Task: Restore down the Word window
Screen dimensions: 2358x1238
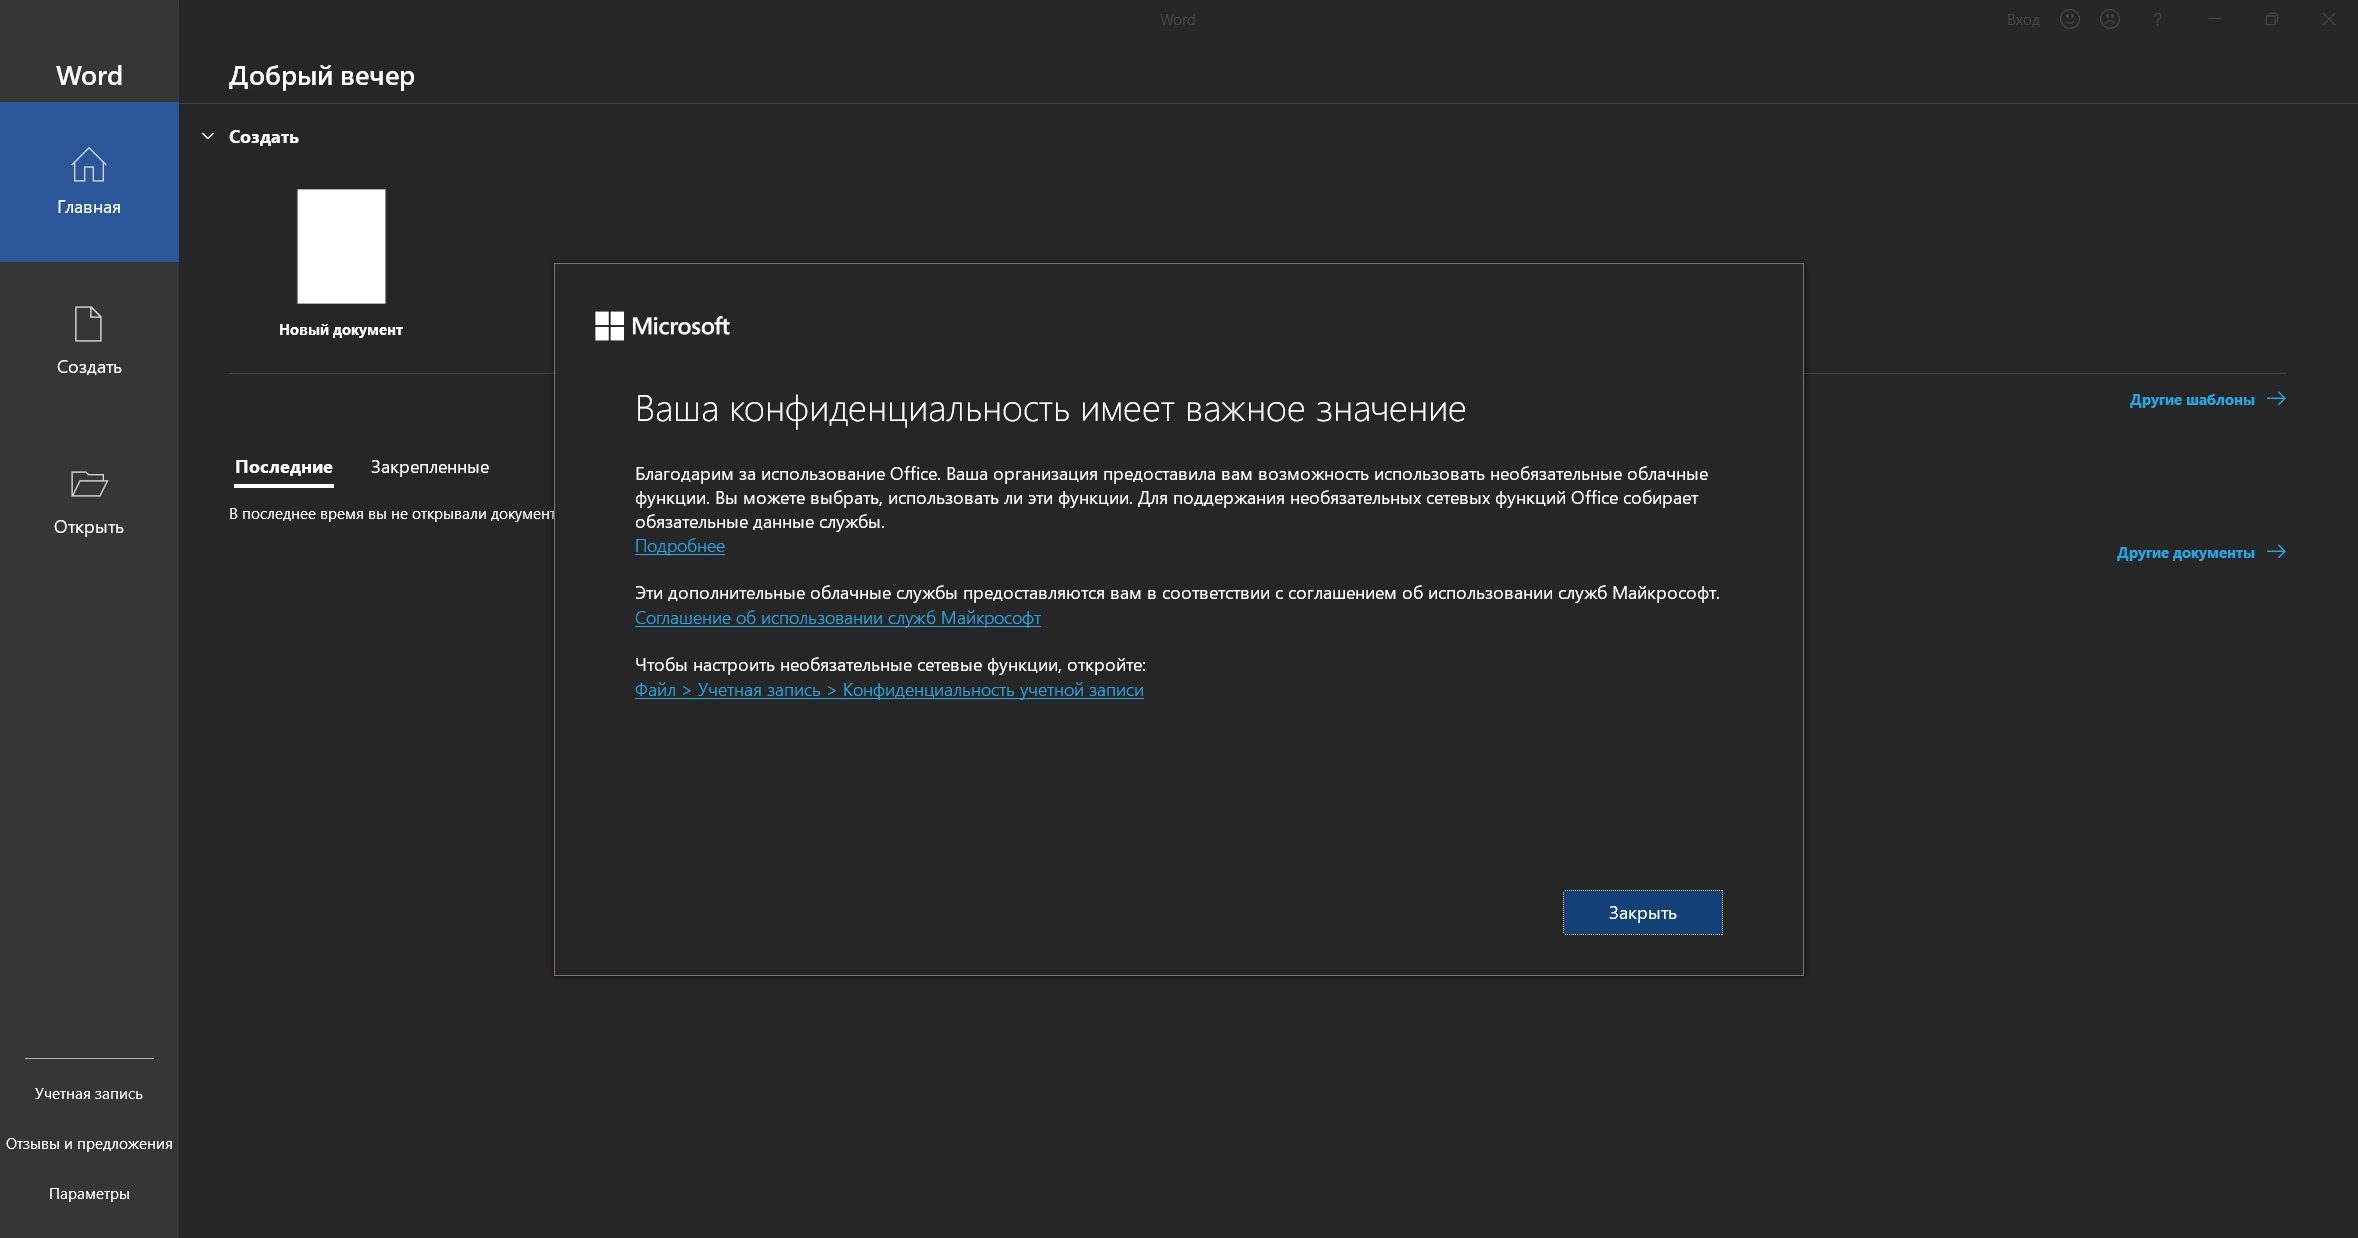Action: (2272, 20)
